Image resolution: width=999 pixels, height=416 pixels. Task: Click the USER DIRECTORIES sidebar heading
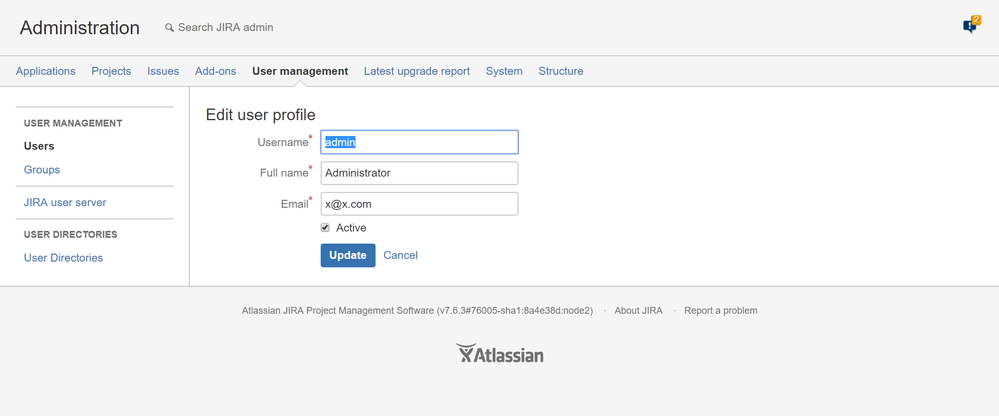tap(71, 234)
